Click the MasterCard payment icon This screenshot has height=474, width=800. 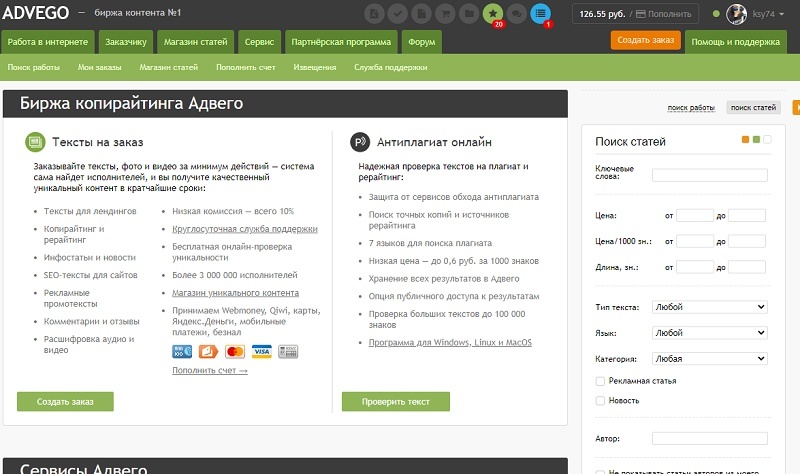pyautogui.click(x=235, y=352)
